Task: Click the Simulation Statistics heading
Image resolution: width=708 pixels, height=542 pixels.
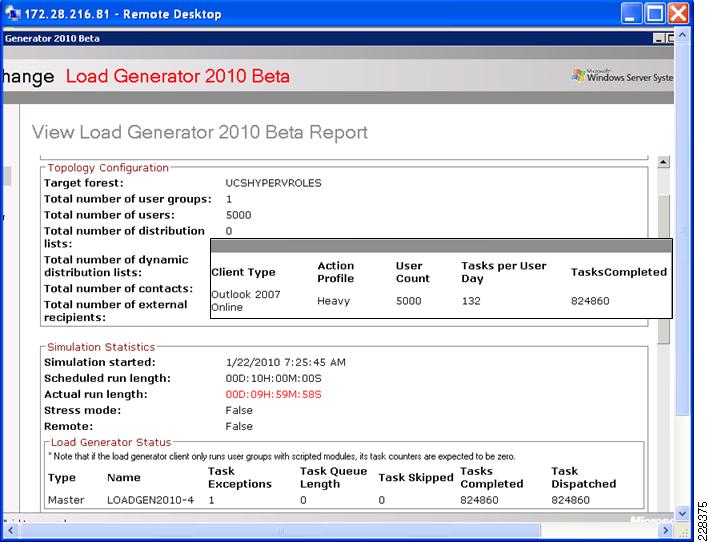Action: pos(101,347)
